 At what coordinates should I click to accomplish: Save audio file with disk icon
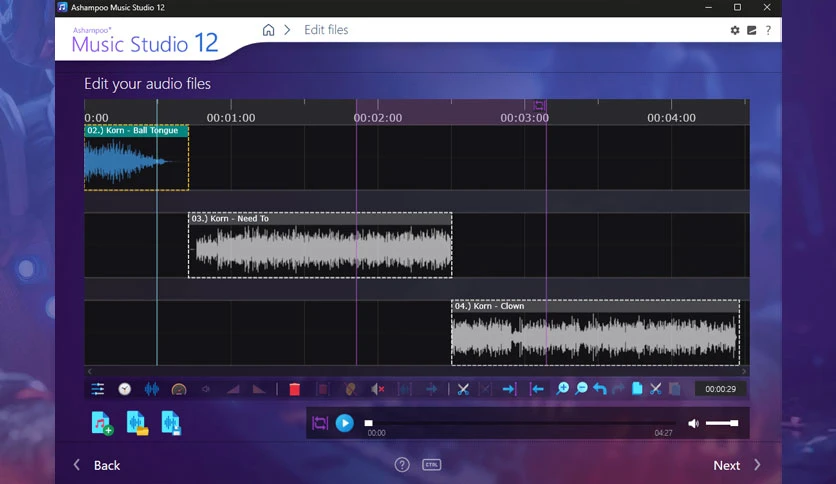171,423
